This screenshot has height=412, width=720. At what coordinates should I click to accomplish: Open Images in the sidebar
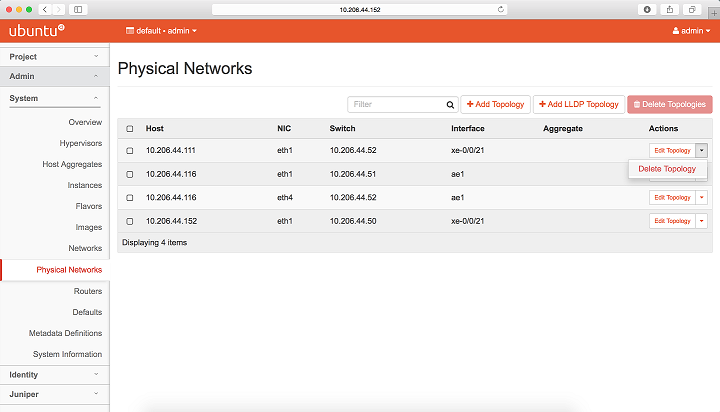[89, 227]
